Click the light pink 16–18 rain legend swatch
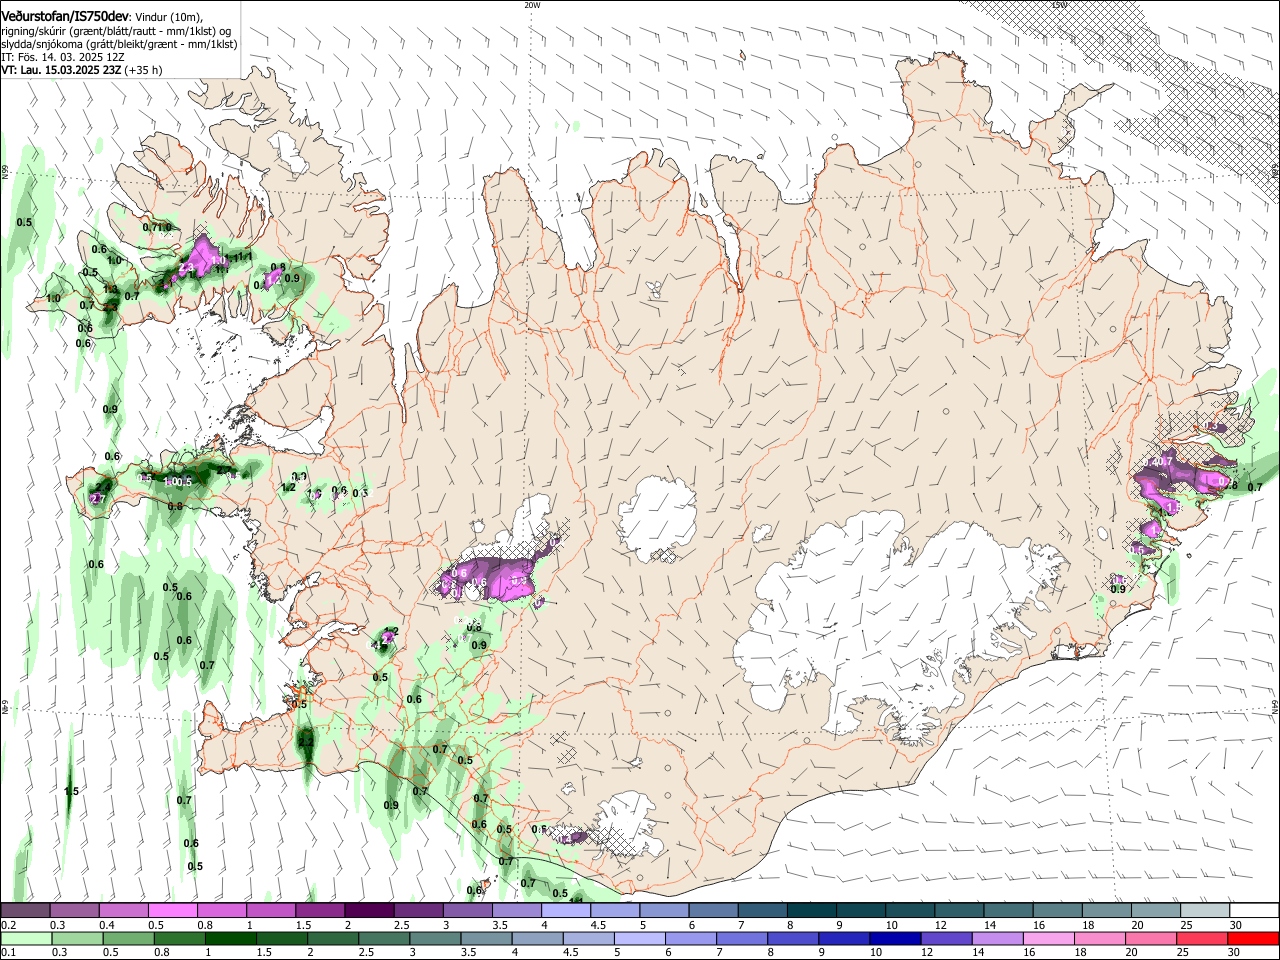1280x960 pixels. 1050,938
